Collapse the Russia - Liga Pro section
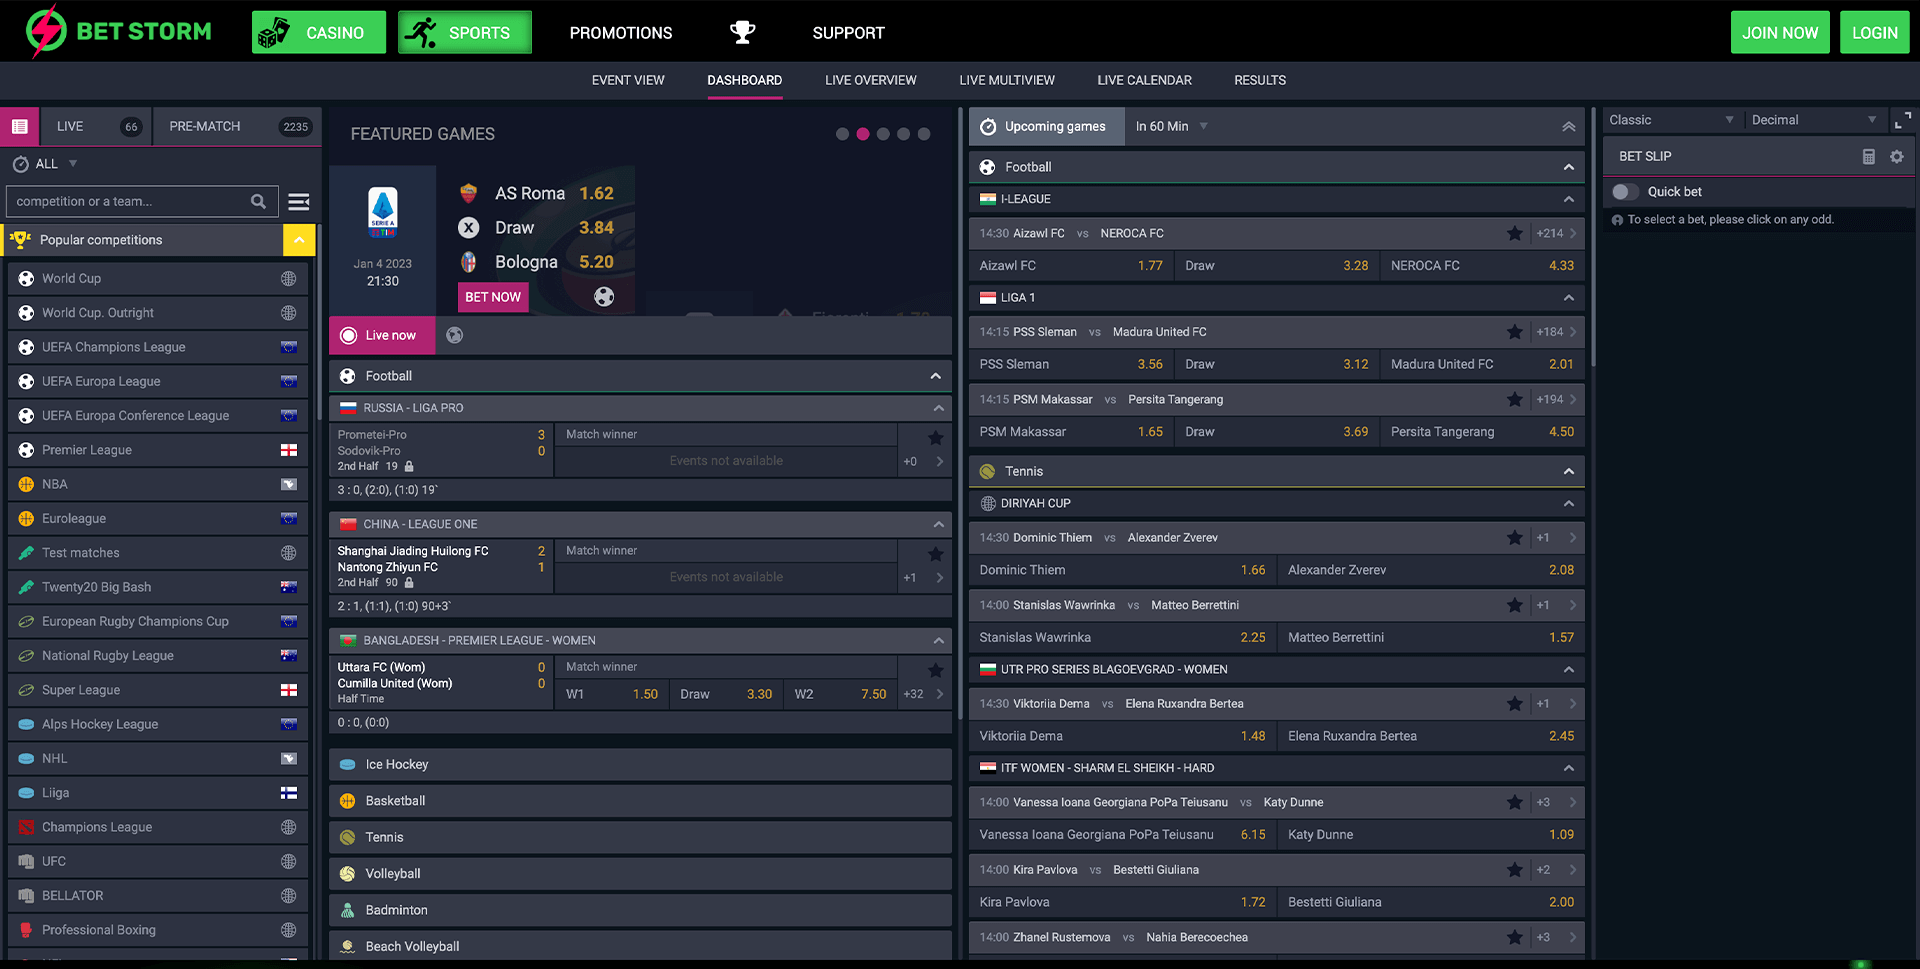The image size is (1920, 969). pos(938,408)
